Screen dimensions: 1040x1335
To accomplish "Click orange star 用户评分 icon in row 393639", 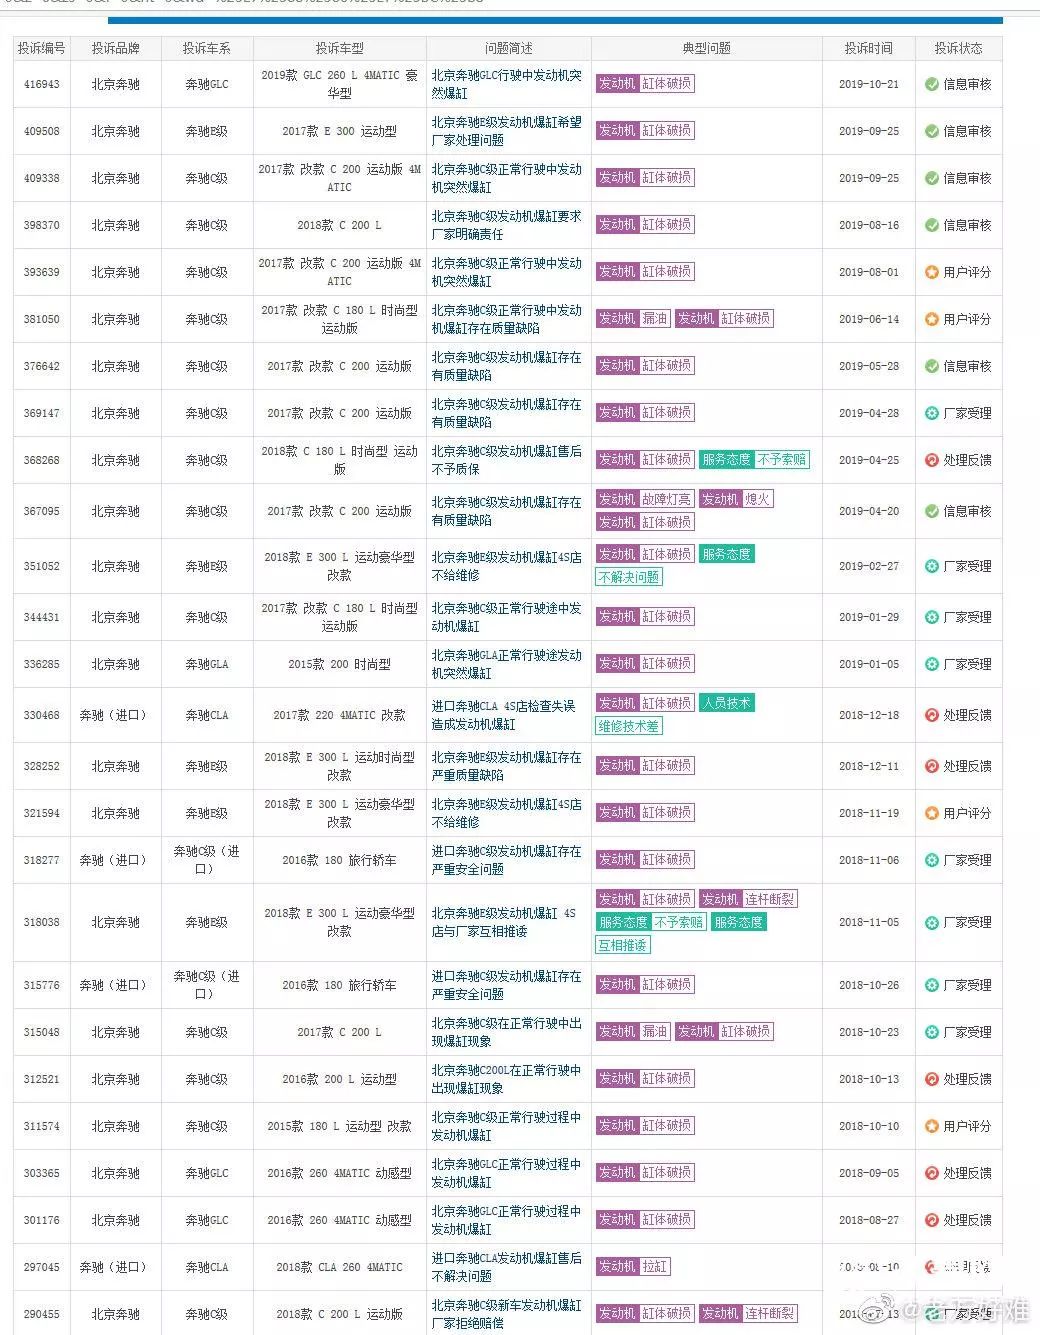I will tap(931, 272).
